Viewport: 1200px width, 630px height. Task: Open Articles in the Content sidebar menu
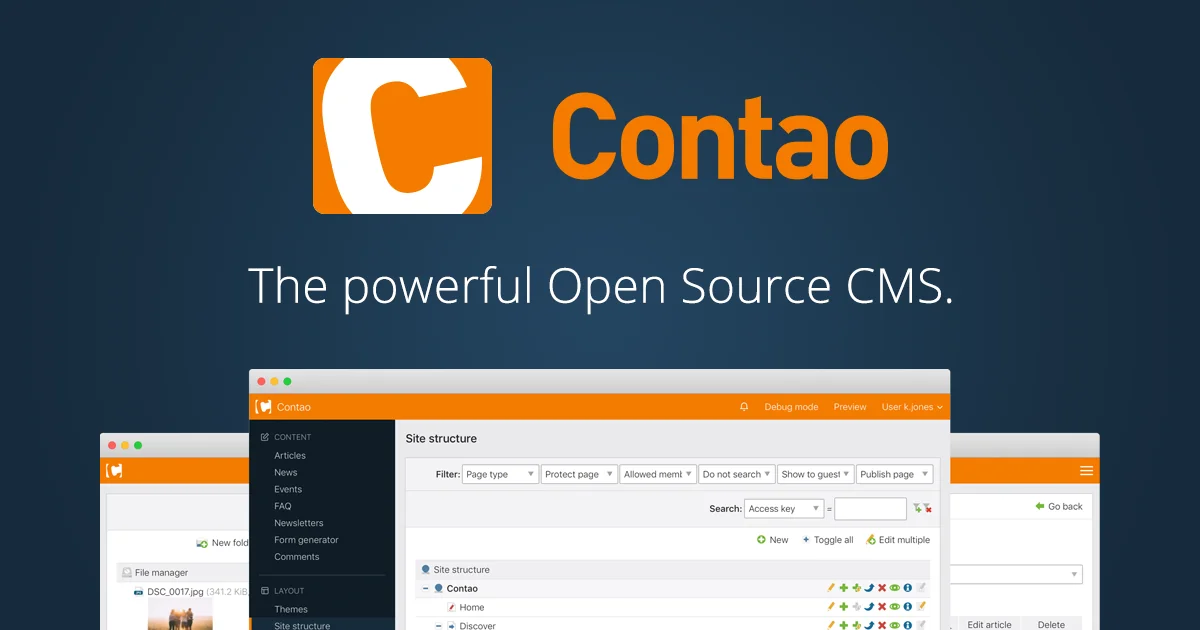(x=290, y=455)
